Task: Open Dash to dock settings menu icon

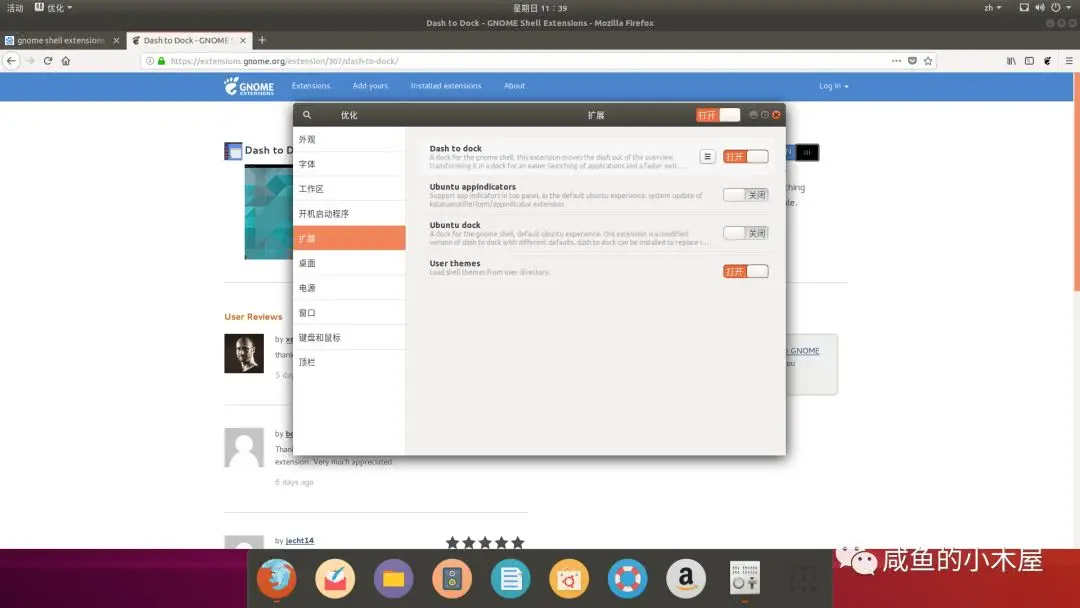Action: tap(707, 156)
